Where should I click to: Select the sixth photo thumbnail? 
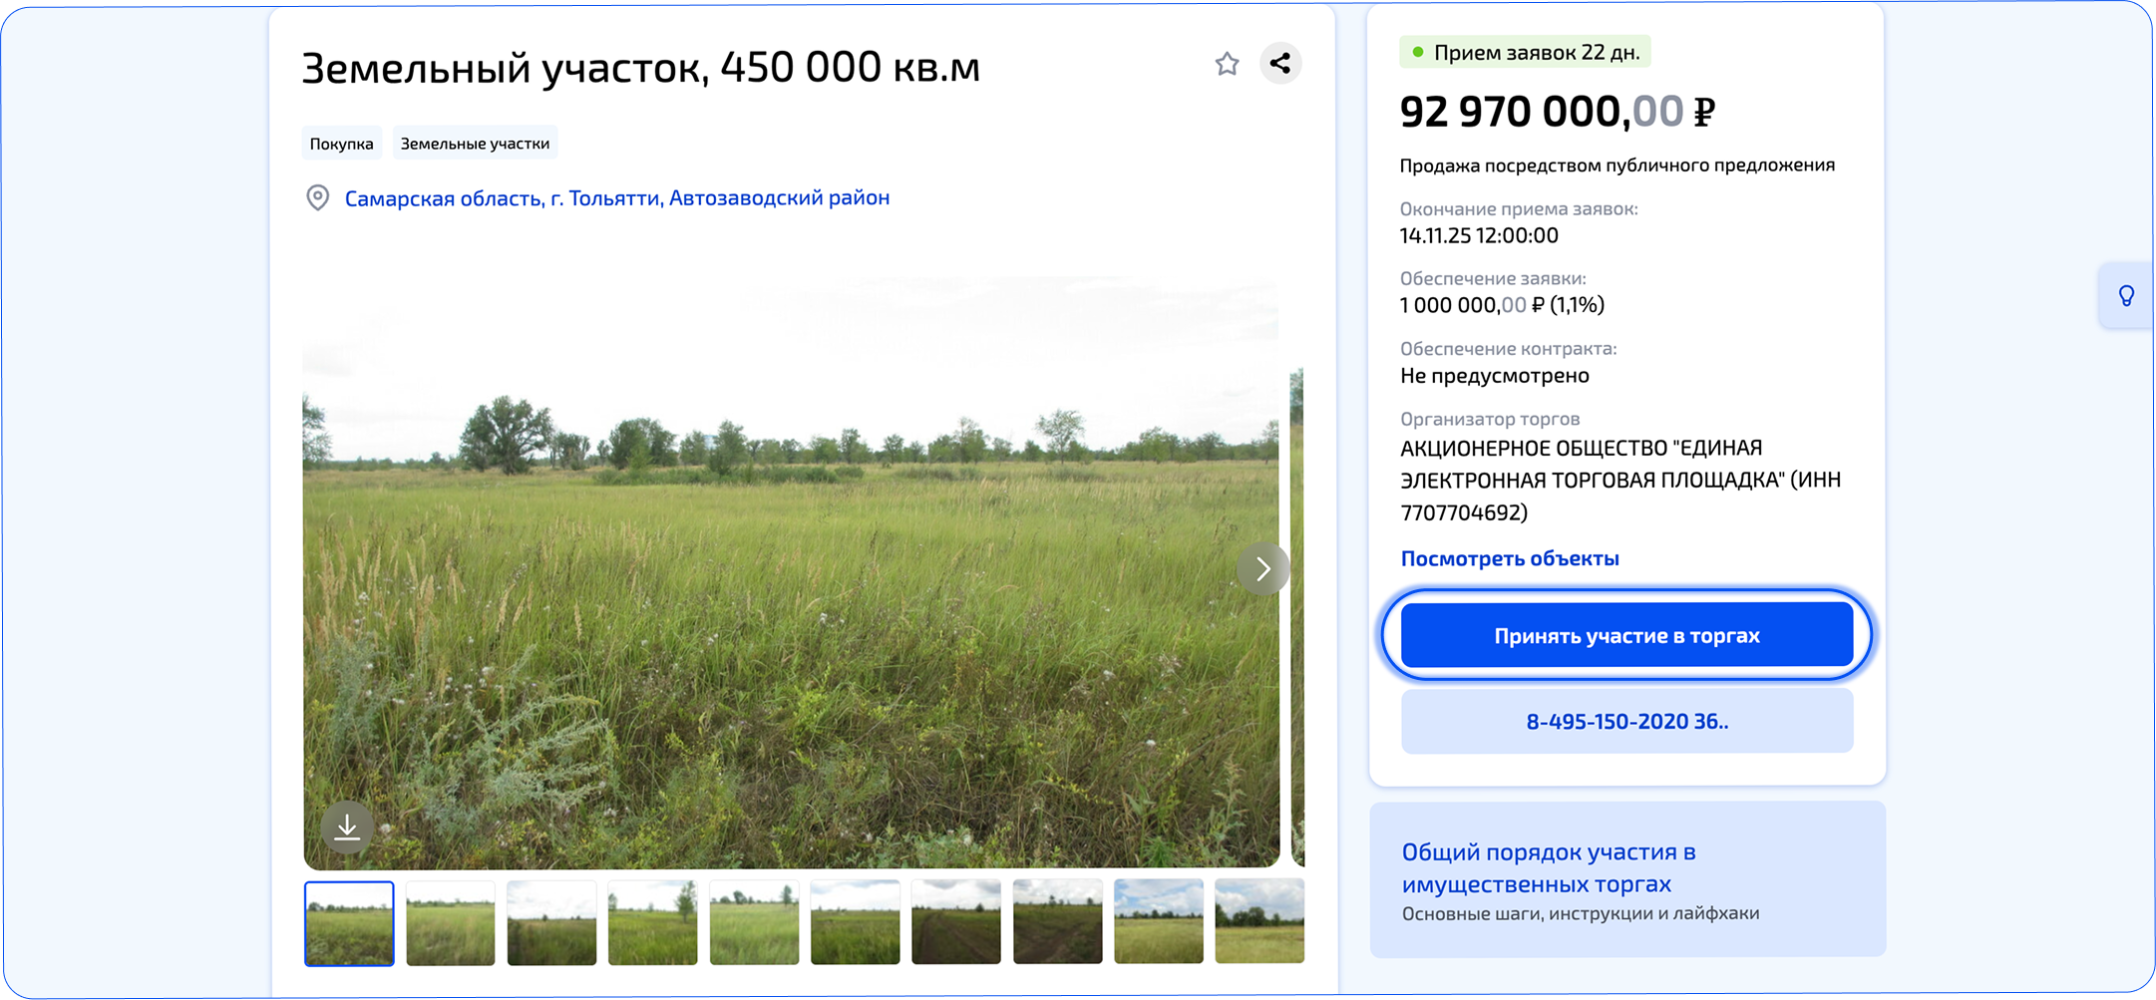pos(855,923)
